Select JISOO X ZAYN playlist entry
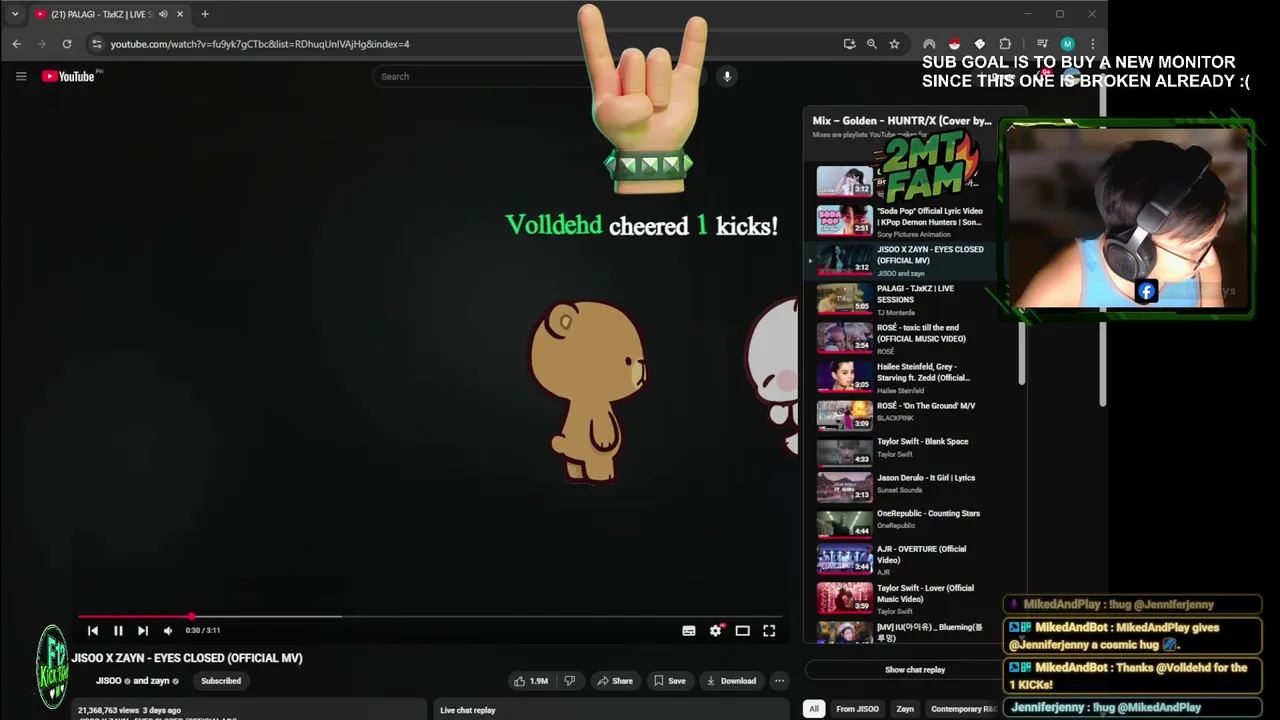This screenshot has width=1280, height=720. 900,260
